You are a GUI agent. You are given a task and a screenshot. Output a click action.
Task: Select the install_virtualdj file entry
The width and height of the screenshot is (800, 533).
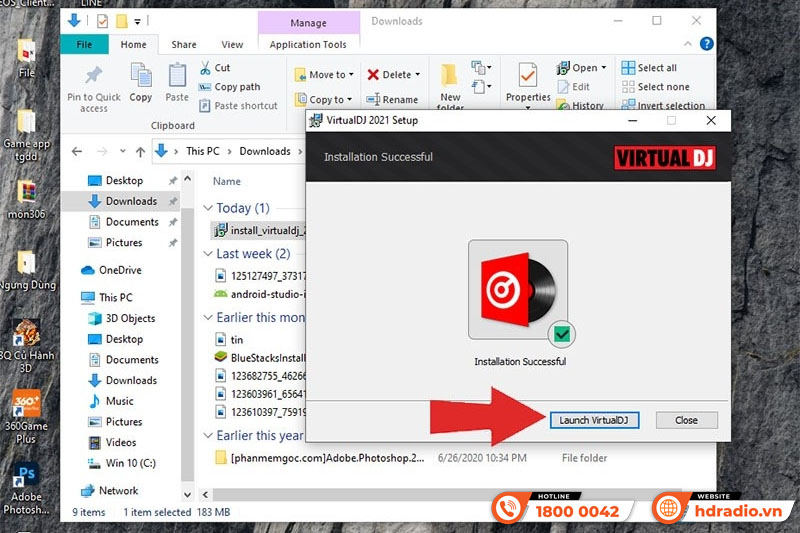(x=265, y=230)
